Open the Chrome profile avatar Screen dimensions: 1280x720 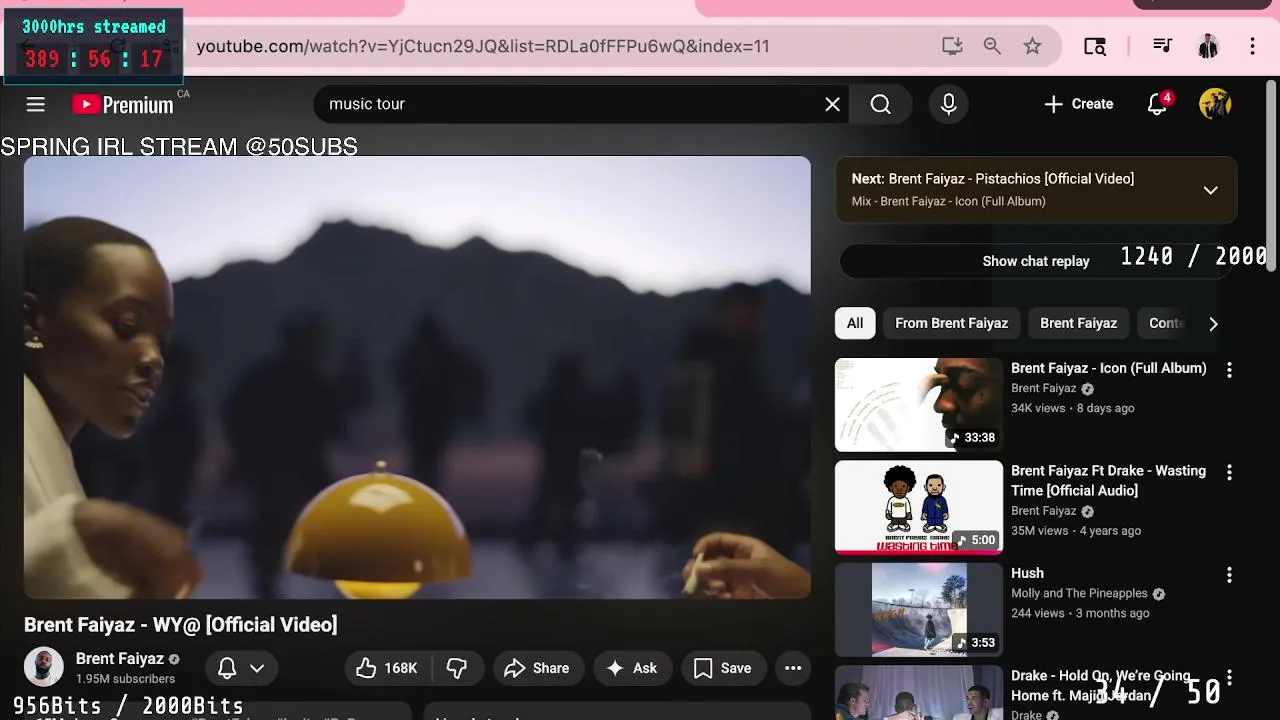(1208, 46)
